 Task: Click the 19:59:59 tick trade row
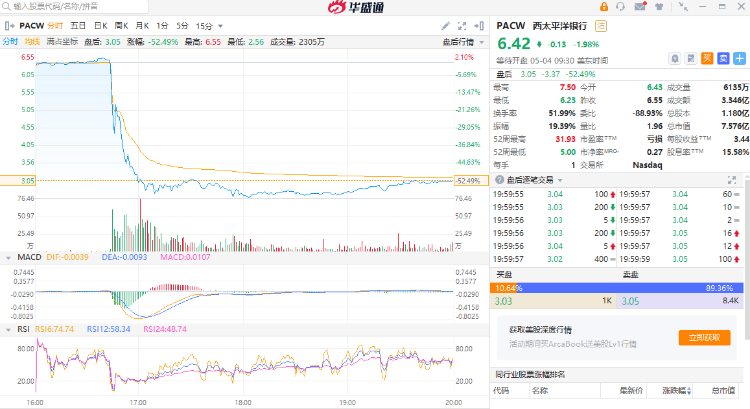[x=679, y=259]
